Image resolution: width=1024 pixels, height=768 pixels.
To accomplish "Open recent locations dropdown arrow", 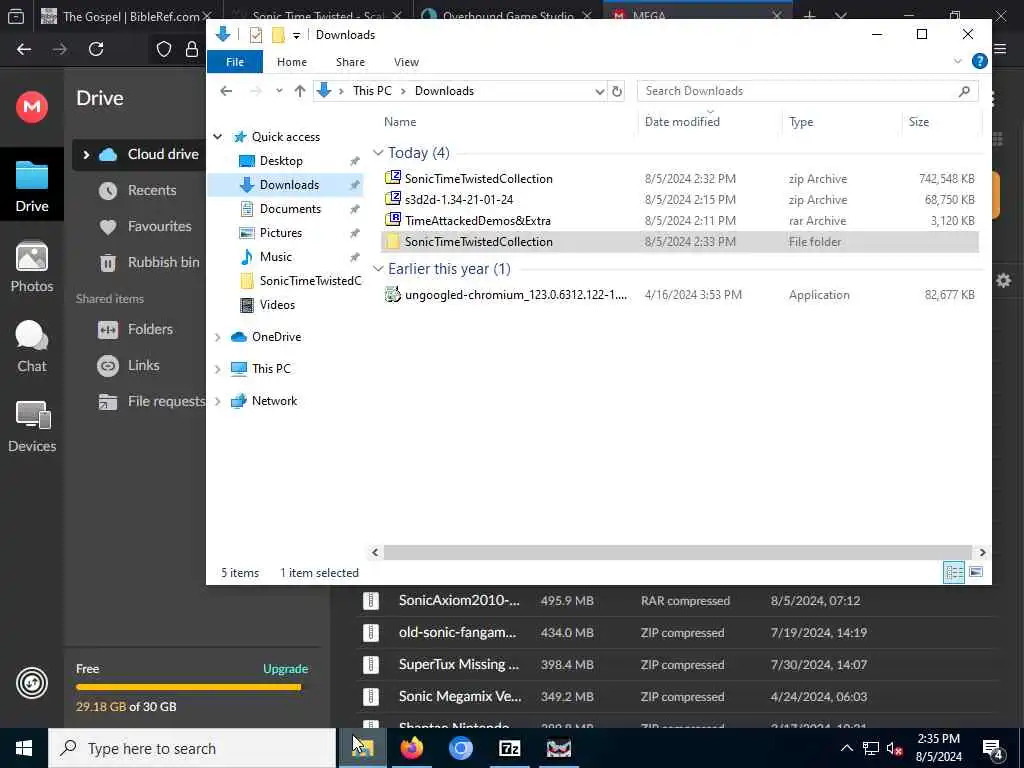I will 279,91.
